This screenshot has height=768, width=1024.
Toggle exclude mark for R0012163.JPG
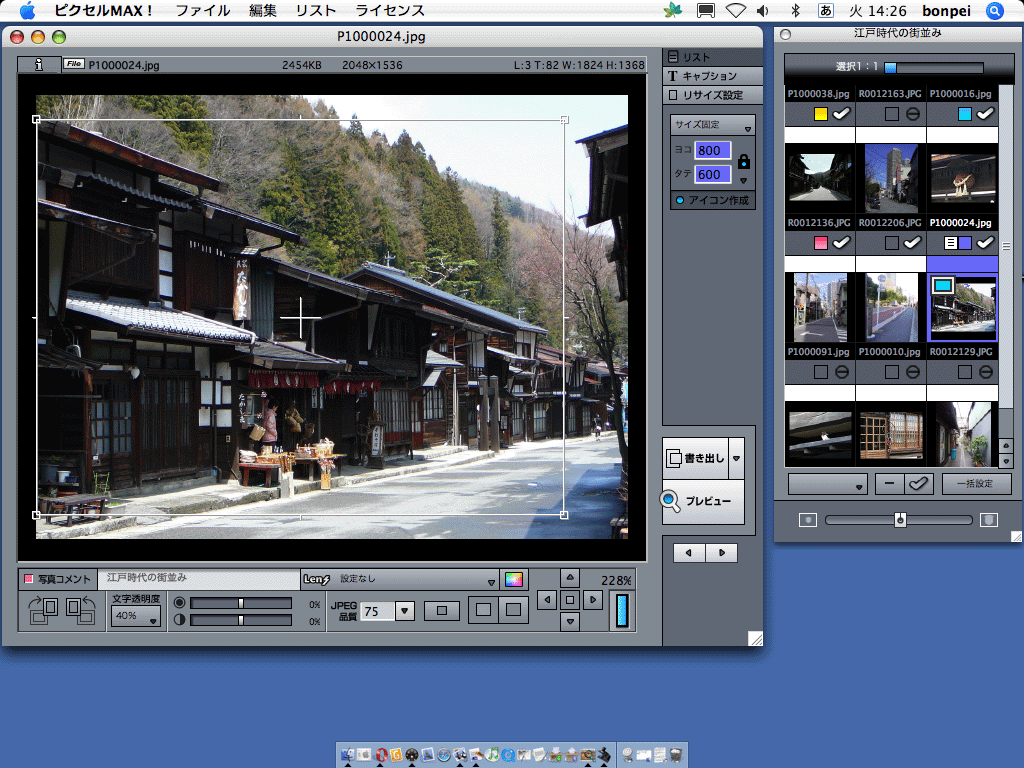pyautogui.click(x=913, y=114)
